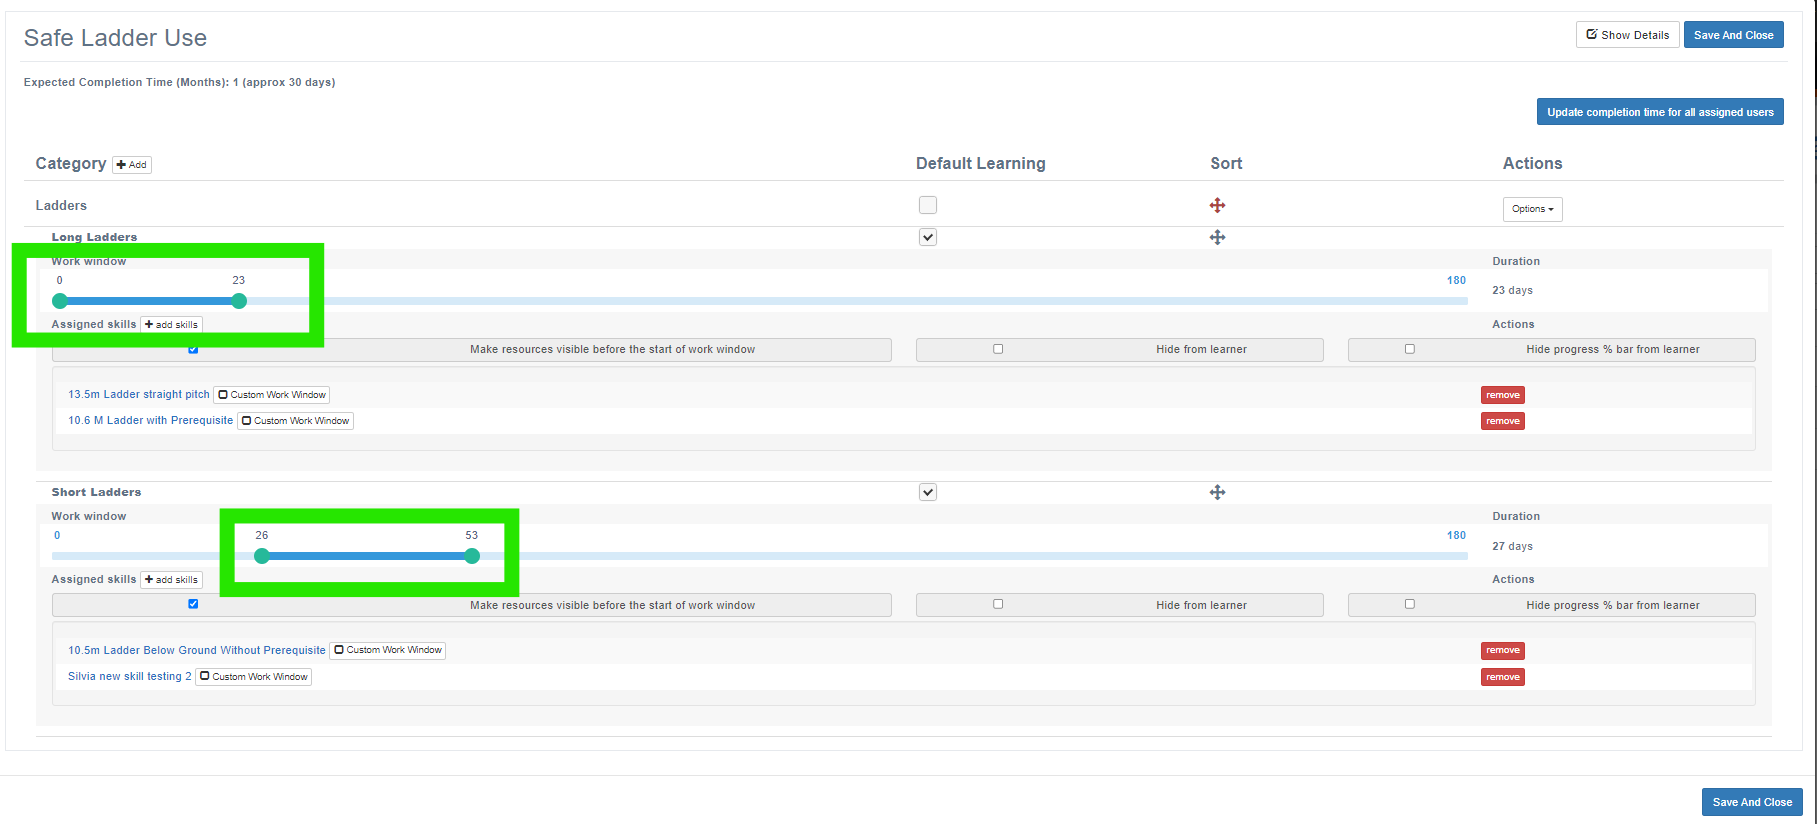1817x824 pixels.
Task: Open 10.5m Ladder Below Ground Without Prerequisite
Action: (197, 650)
